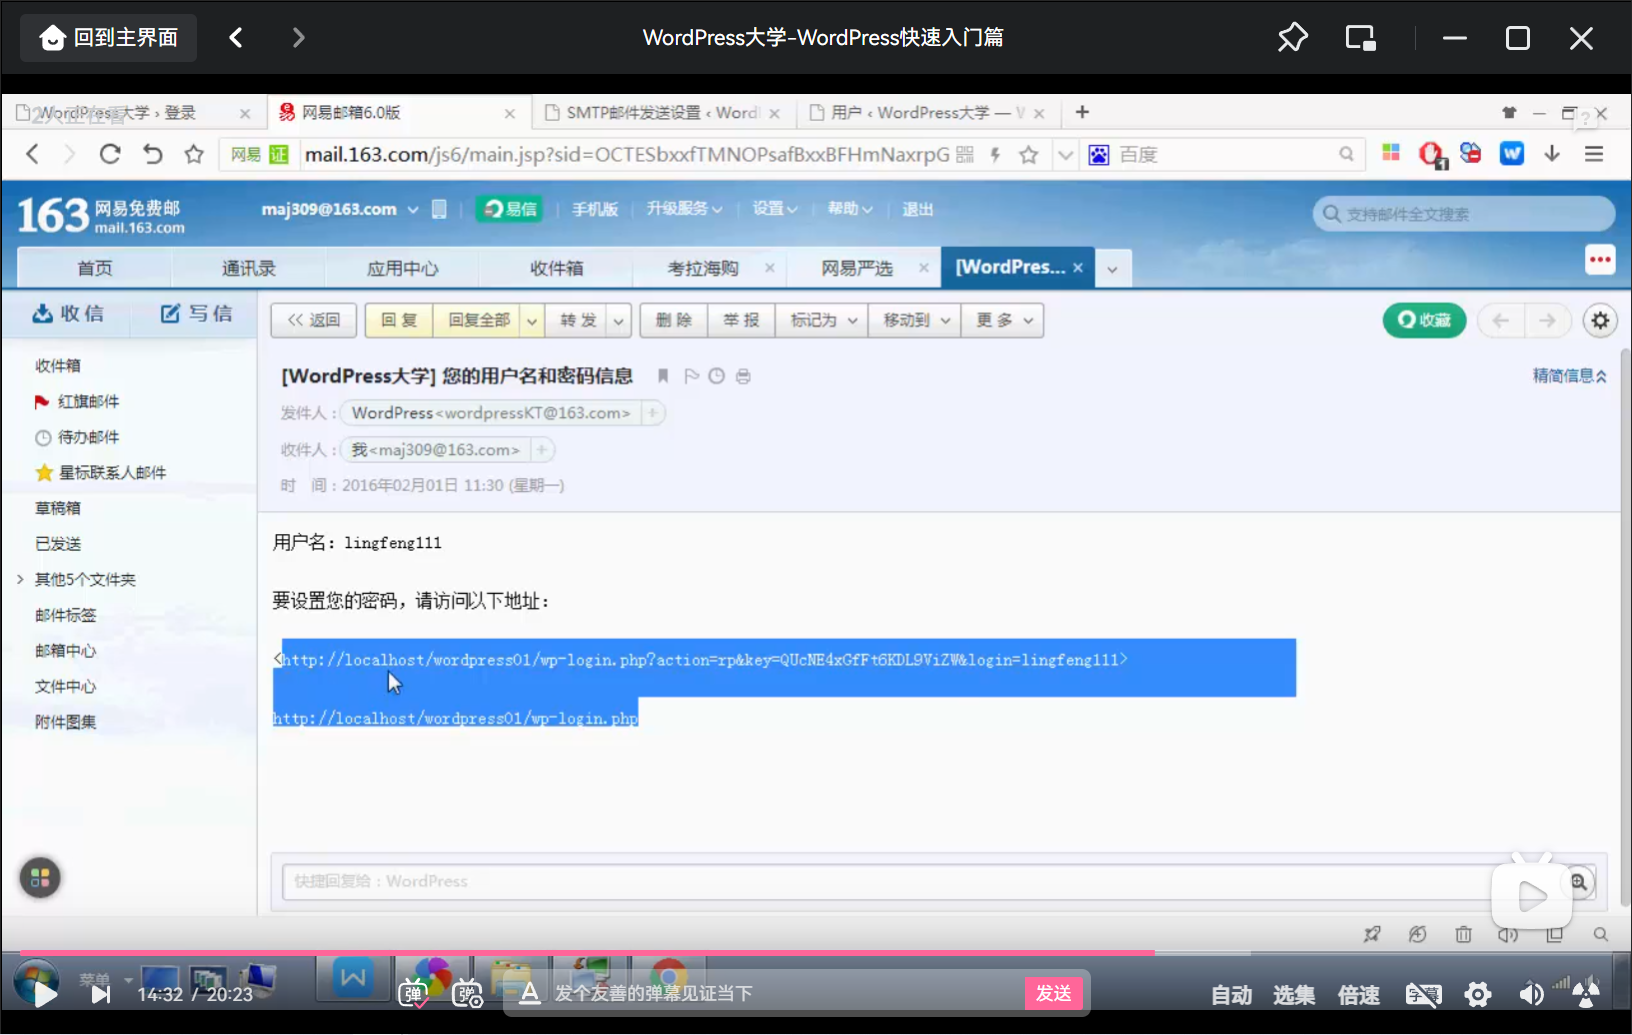This screenshot has height=1035, width=1632.
Task: Click the blue W extension icon
Action: [1511, 154]
